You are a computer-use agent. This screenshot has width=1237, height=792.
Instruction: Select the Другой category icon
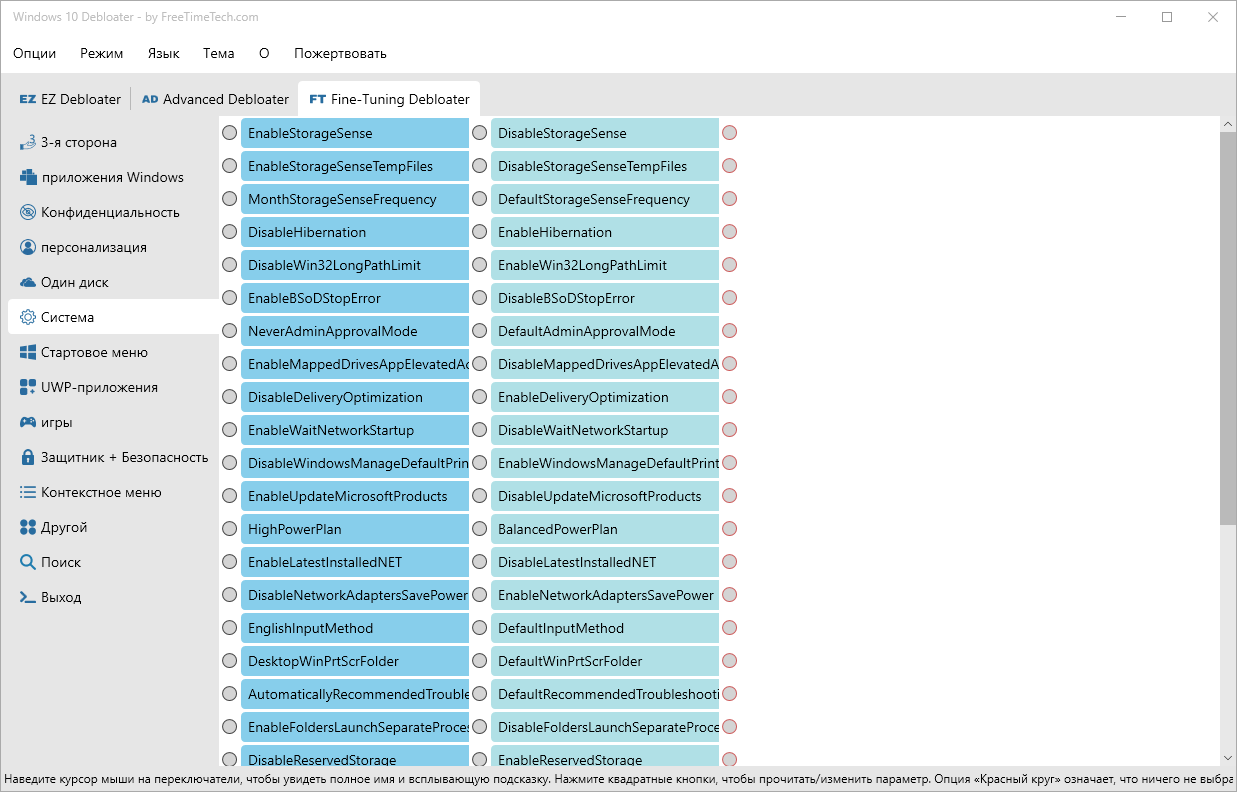pos(28,527)
